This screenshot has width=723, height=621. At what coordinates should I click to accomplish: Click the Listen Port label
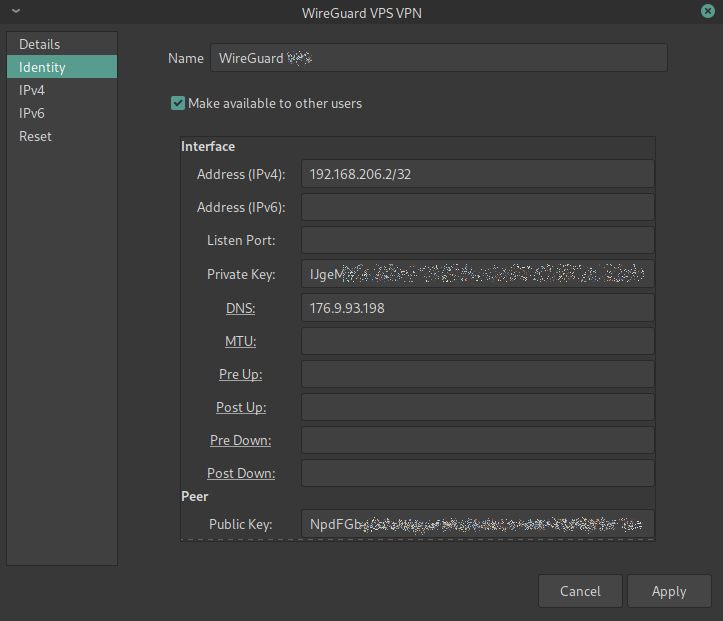coord(241,240)
